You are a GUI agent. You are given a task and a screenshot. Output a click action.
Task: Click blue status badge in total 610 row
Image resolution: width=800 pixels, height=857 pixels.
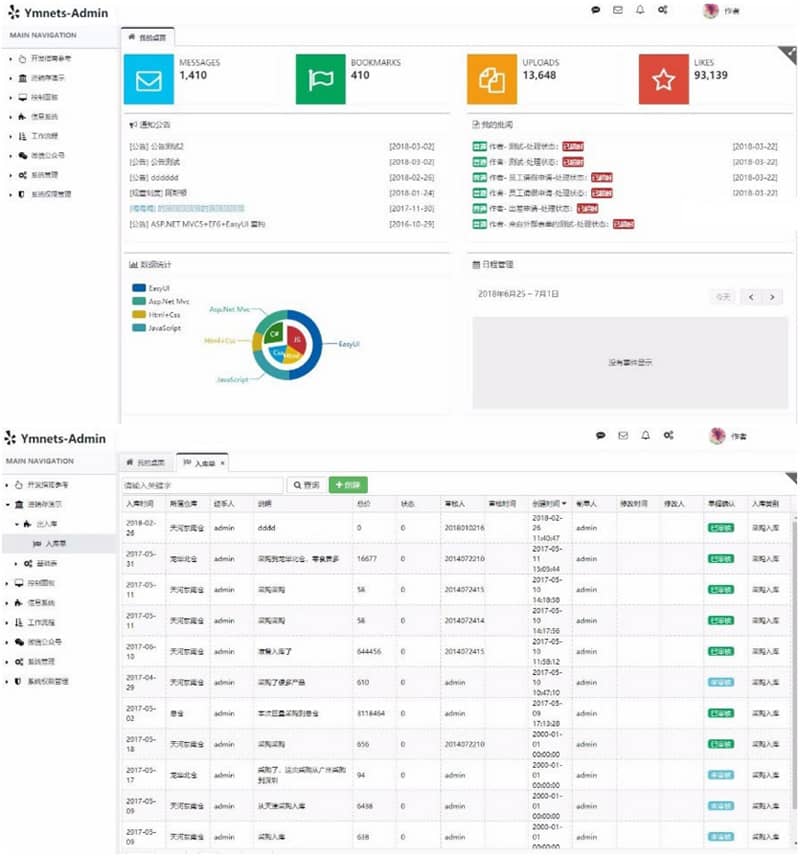coord(721,683)
